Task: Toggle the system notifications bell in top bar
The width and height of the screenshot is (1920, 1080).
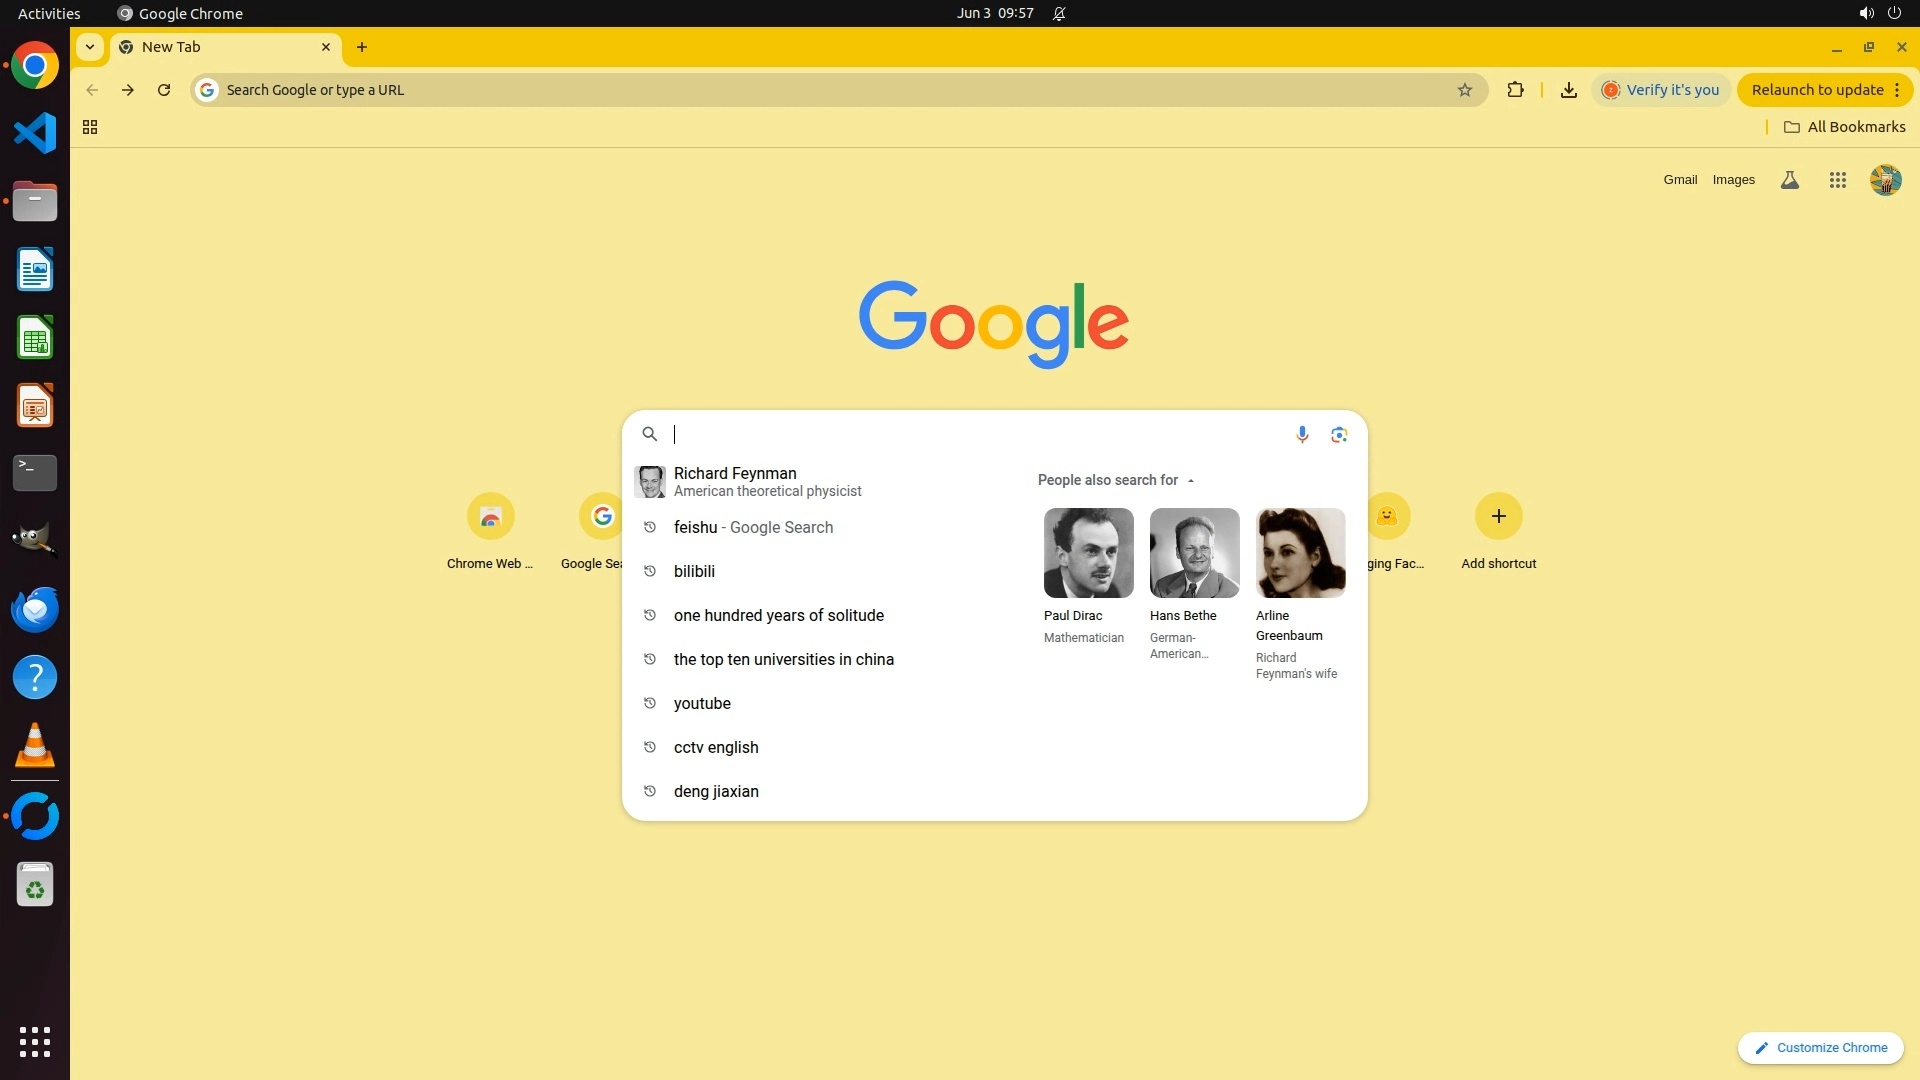Action: tap(1059, 14)
